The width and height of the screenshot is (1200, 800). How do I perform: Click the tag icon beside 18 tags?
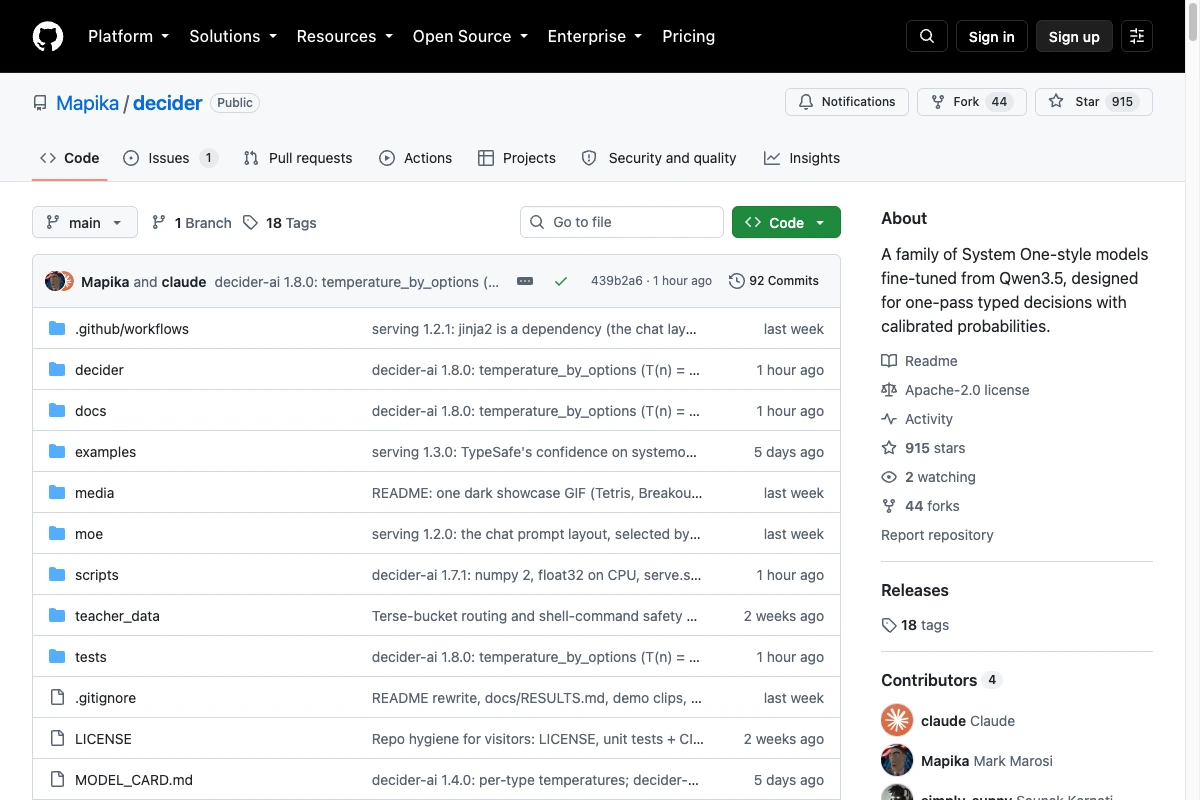(x=889, y=625)
